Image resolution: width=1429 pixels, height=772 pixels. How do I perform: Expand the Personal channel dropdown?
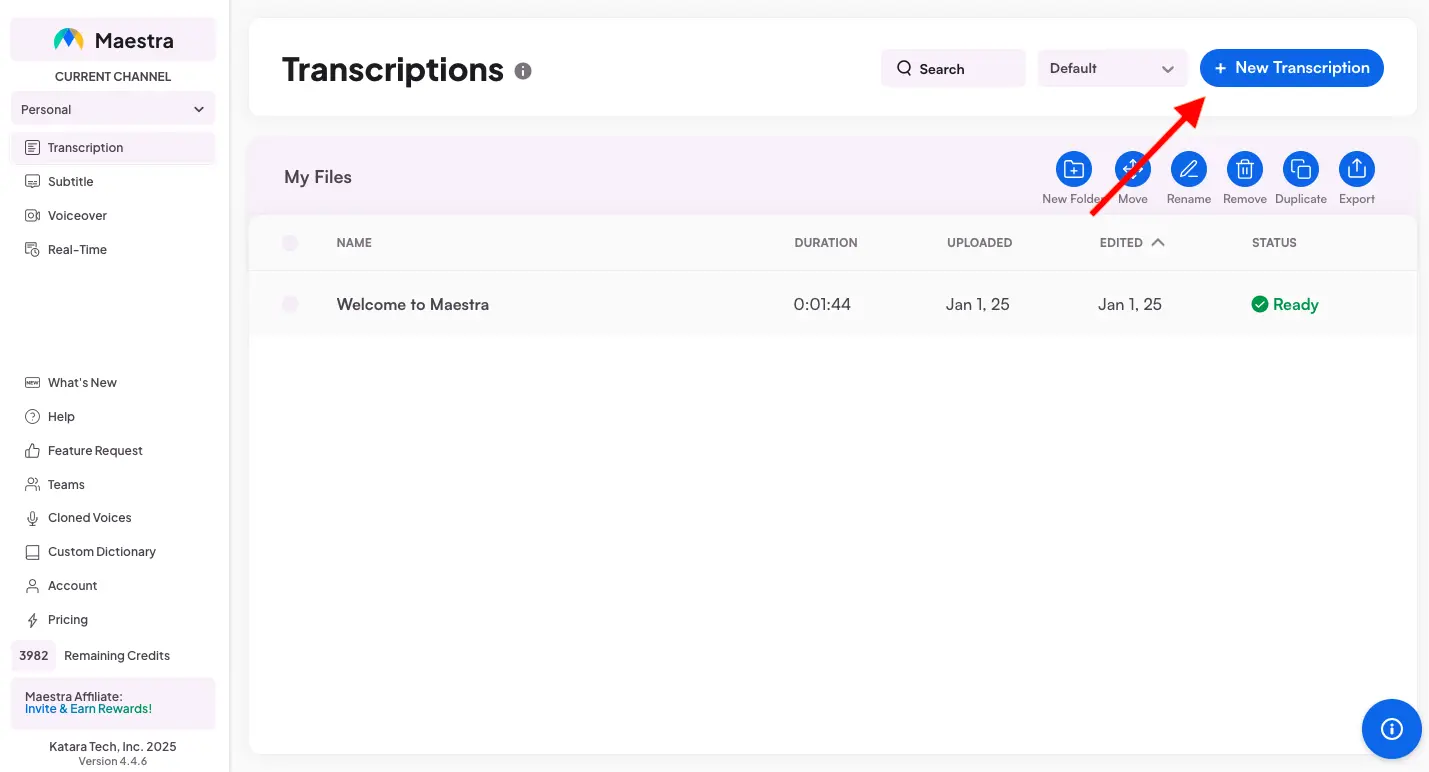pyautogui.click(x=112, y=108)
